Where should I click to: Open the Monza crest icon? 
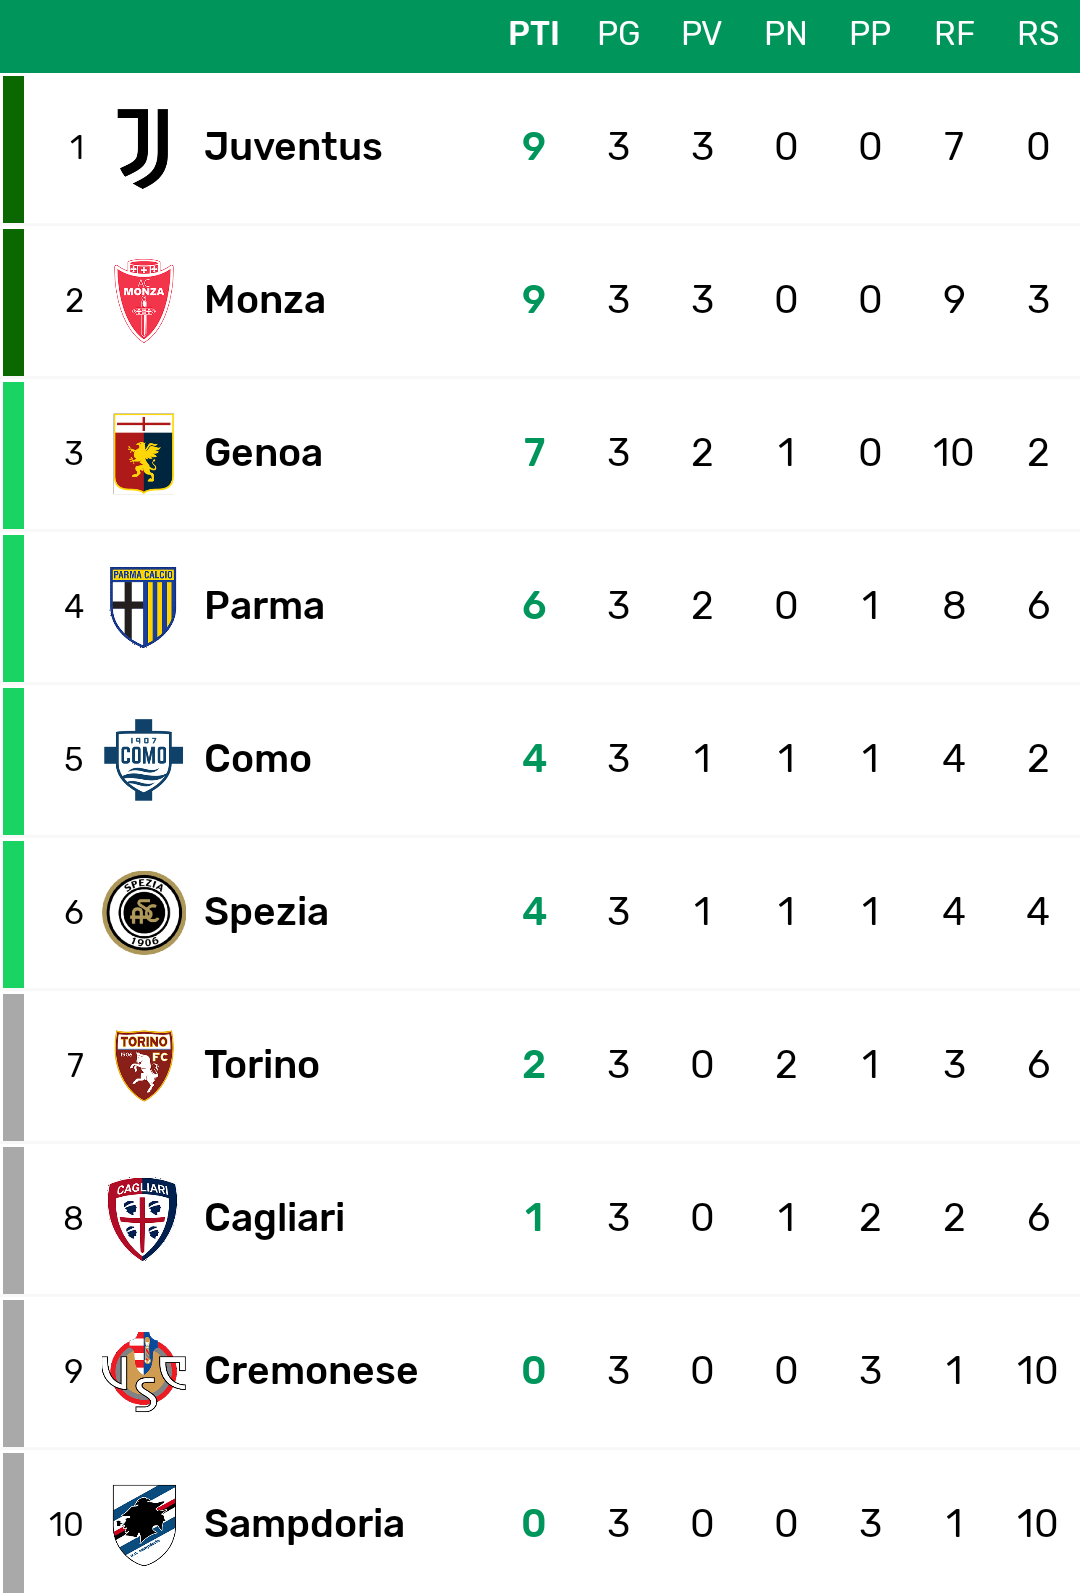[144, 301]
